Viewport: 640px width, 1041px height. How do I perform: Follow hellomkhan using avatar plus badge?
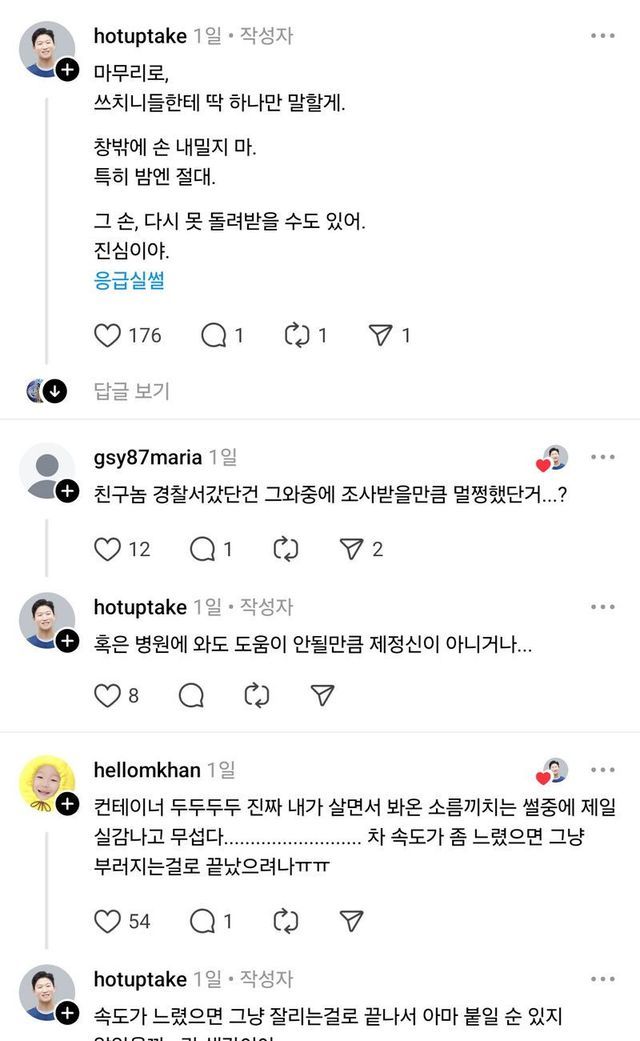[67, 804]
